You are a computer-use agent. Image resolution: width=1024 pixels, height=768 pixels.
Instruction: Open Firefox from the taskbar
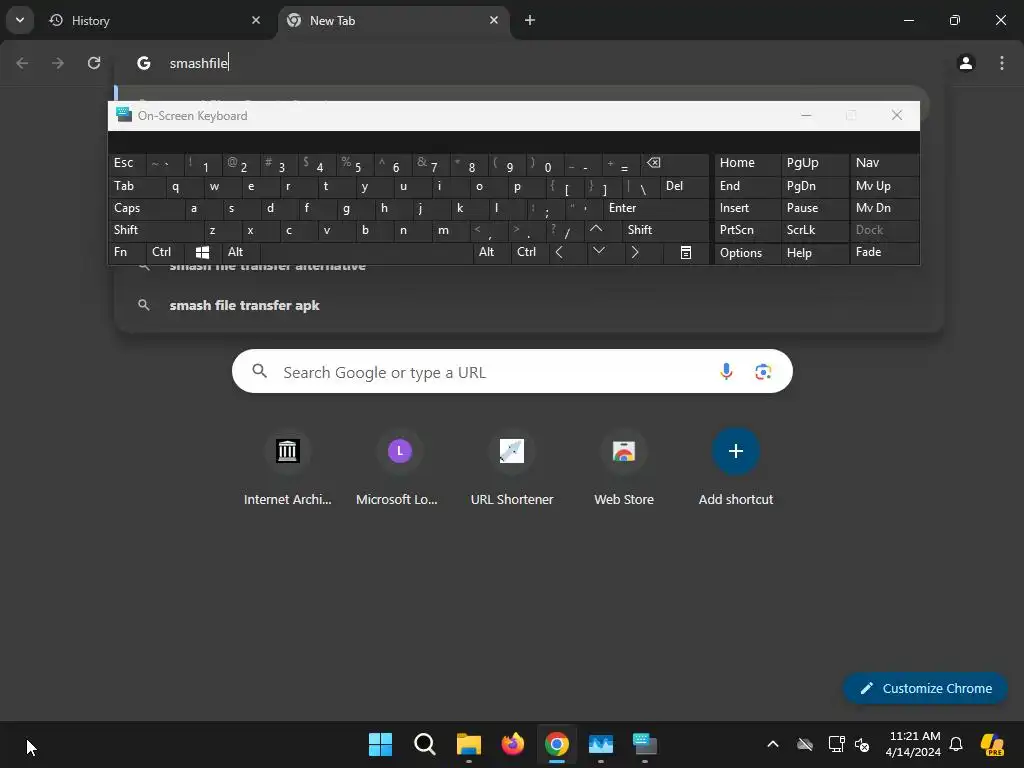513,744
